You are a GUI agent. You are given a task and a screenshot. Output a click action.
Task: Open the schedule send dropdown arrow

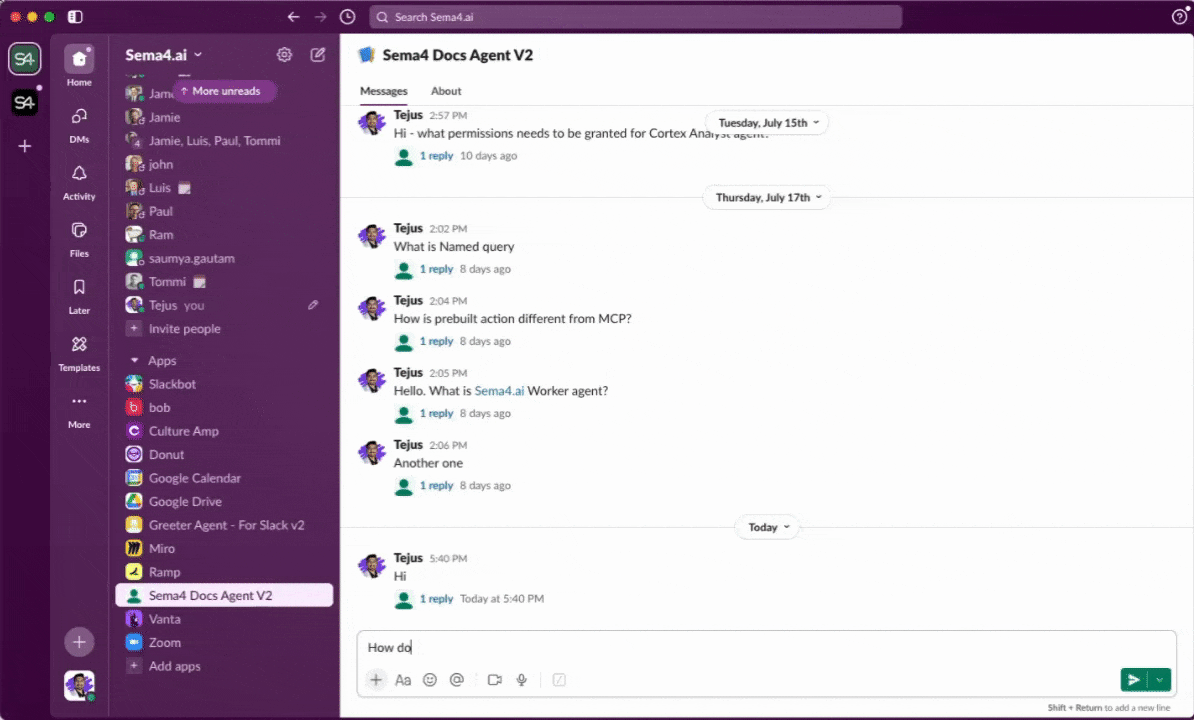1159,680
